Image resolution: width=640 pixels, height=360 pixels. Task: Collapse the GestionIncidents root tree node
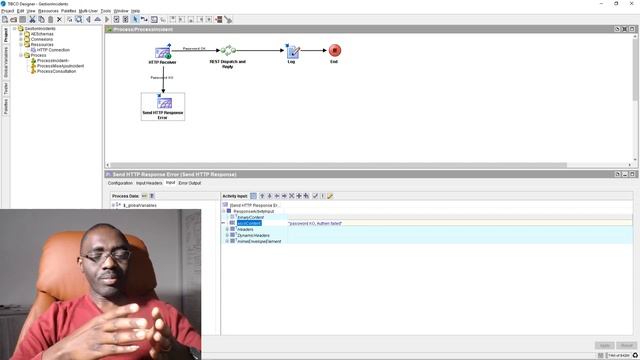[x=15, y=29]
